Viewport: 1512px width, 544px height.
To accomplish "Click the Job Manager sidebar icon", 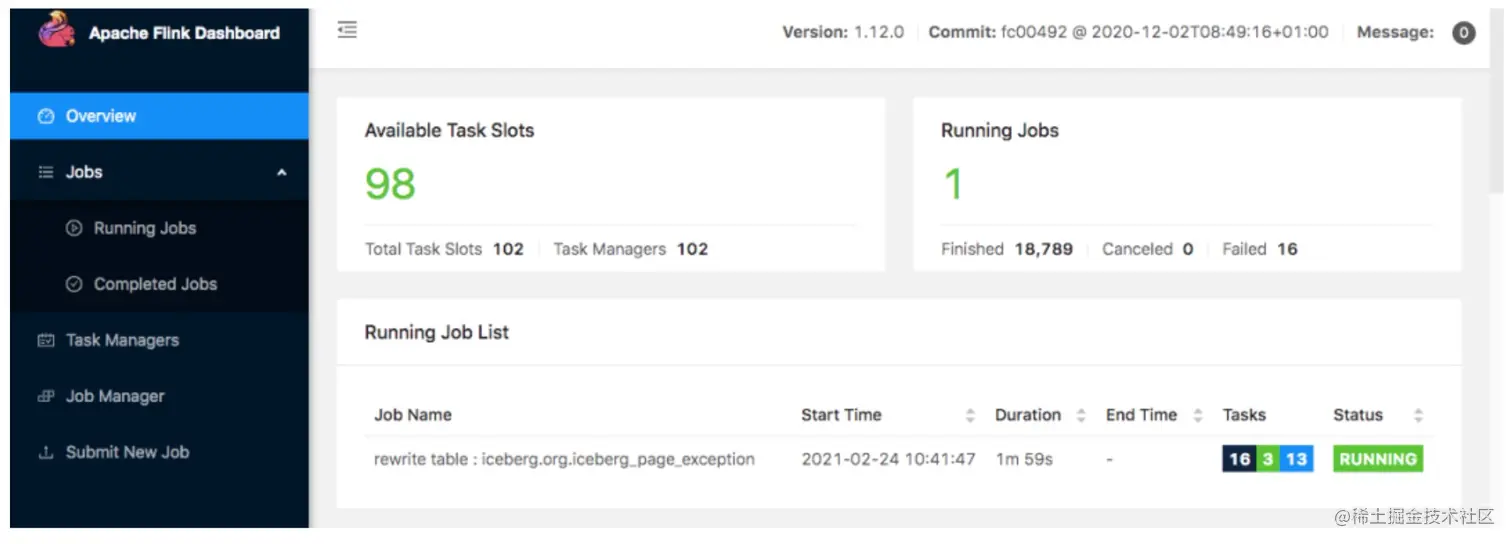I will click(45, 396).
